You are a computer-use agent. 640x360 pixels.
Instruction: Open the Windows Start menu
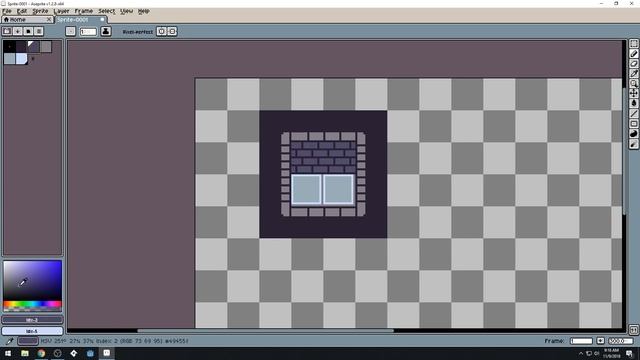8,353
